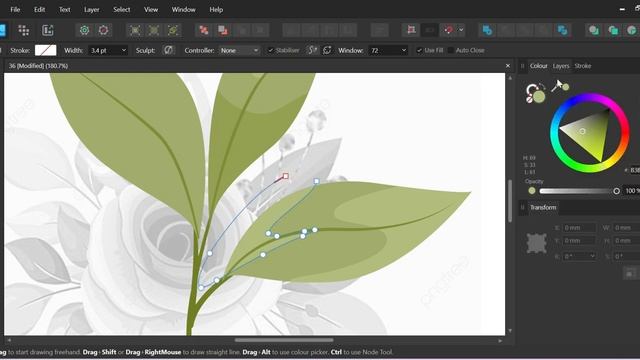Click the green circle Intersect operation icon

(x=631, y=30)
